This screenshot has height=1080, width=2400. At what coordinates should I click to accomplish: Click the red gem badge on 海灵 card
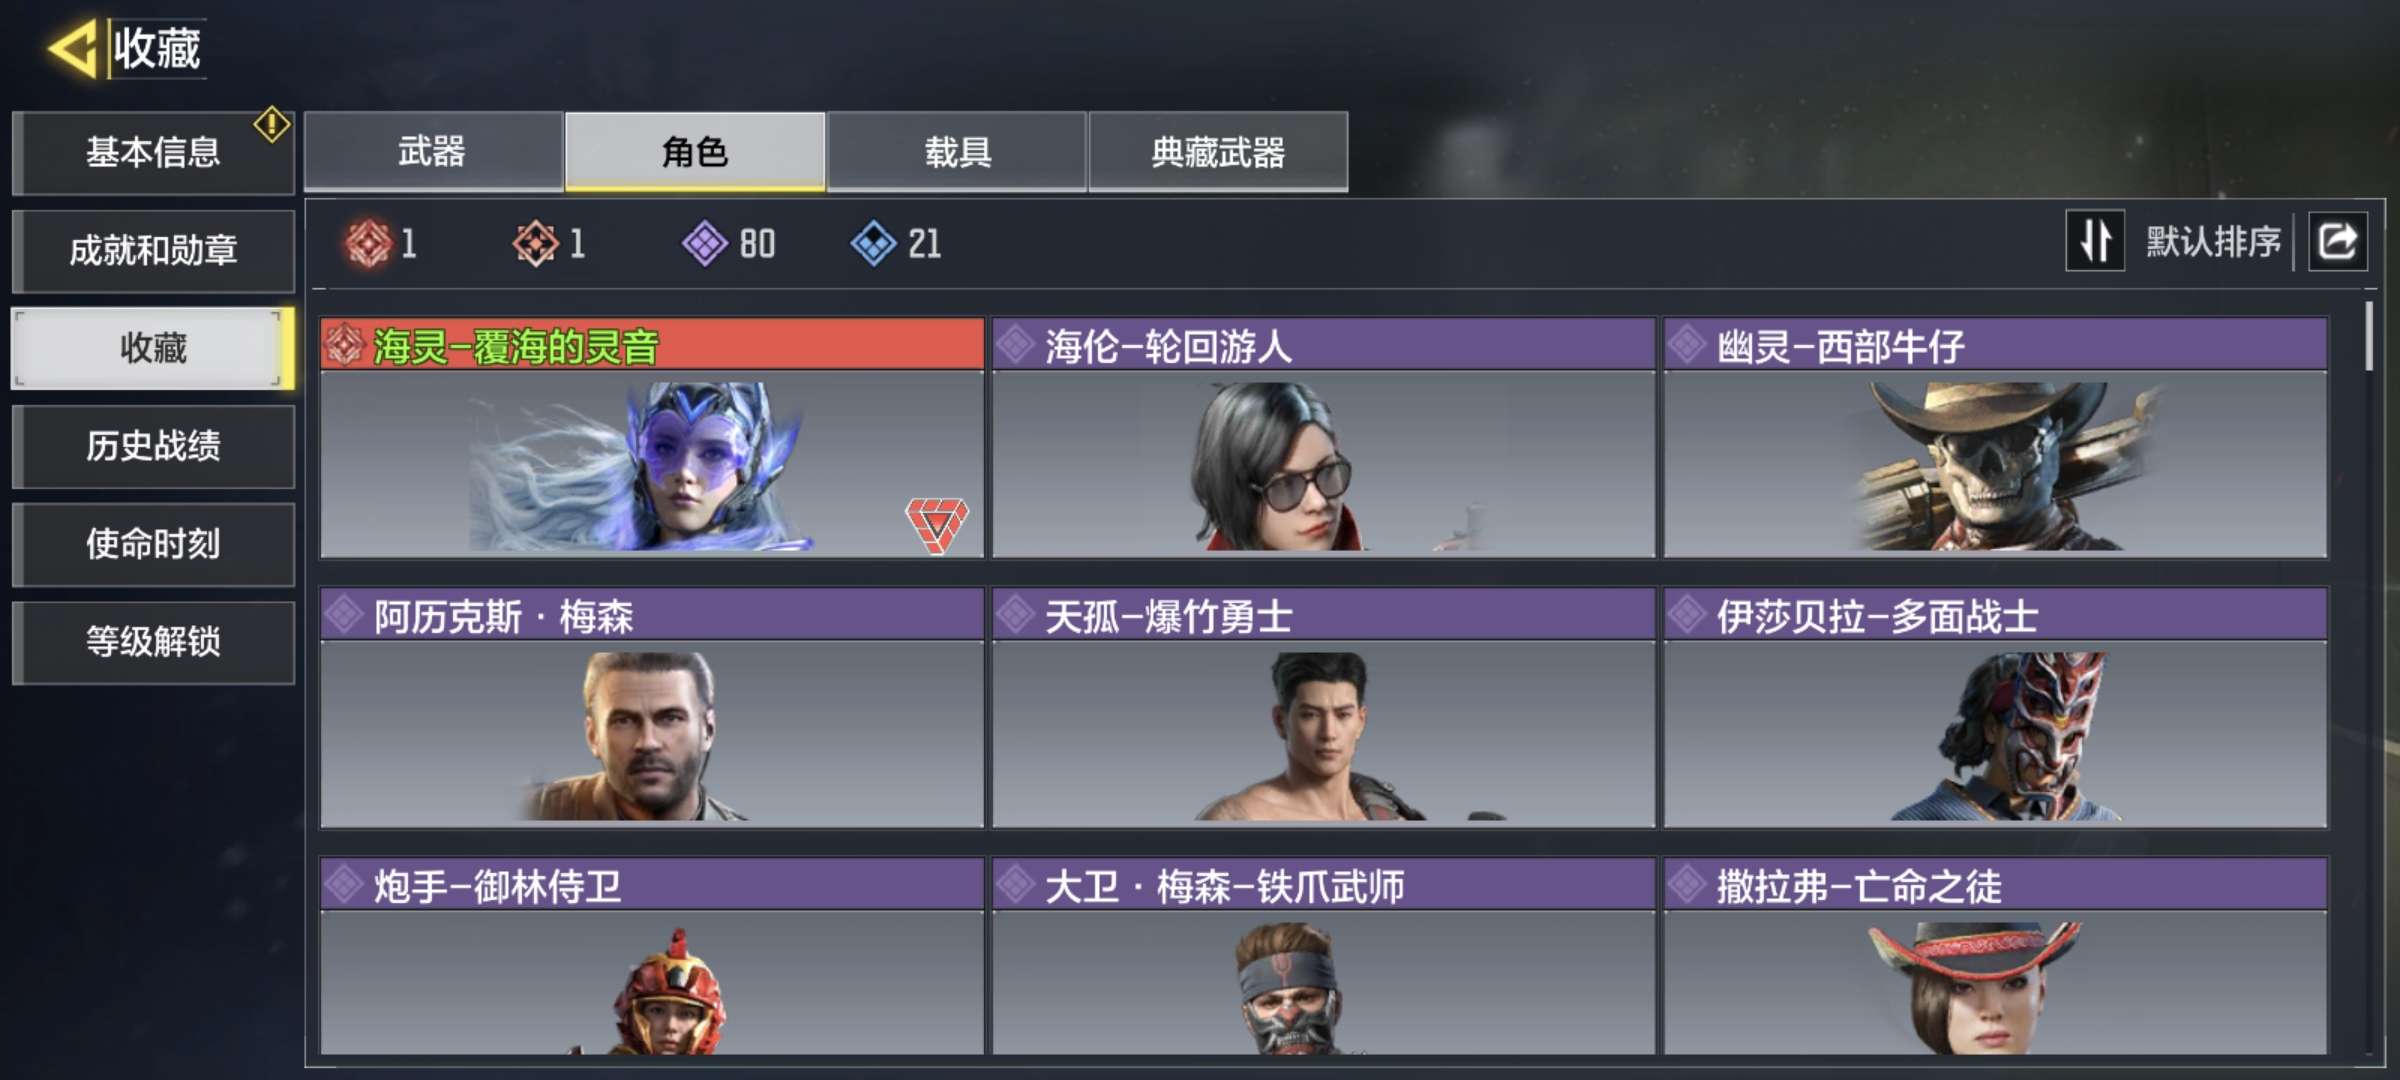tap(937, 524)
